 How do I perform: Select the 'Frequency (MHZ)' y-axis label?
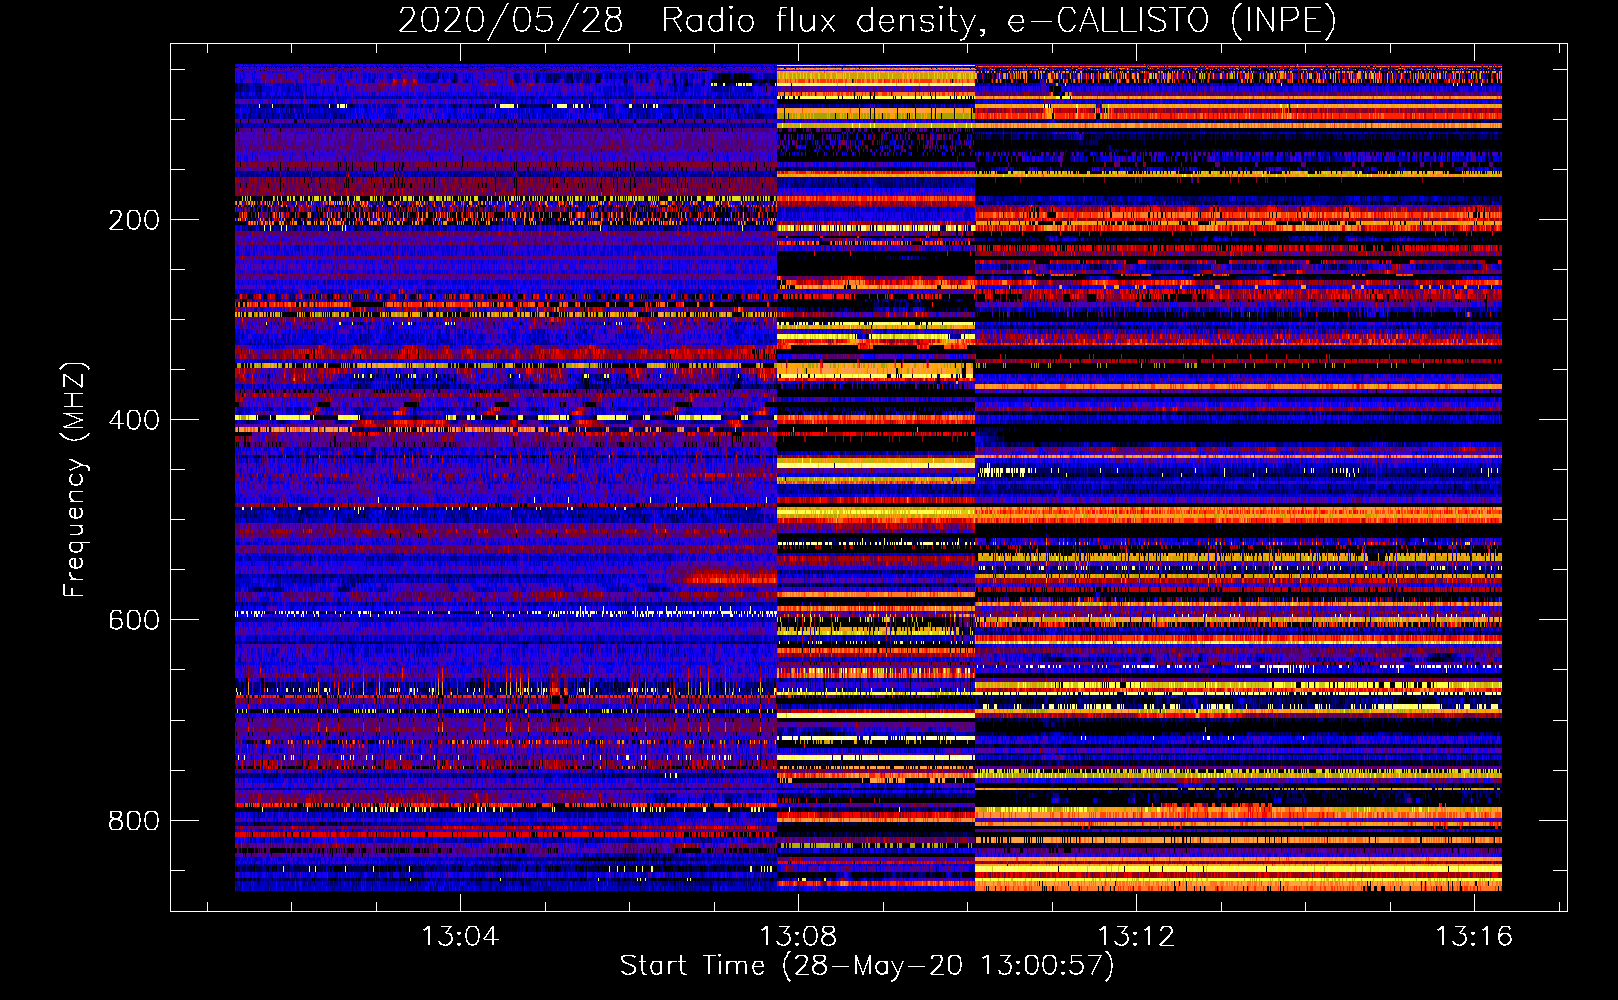(75, 480)
